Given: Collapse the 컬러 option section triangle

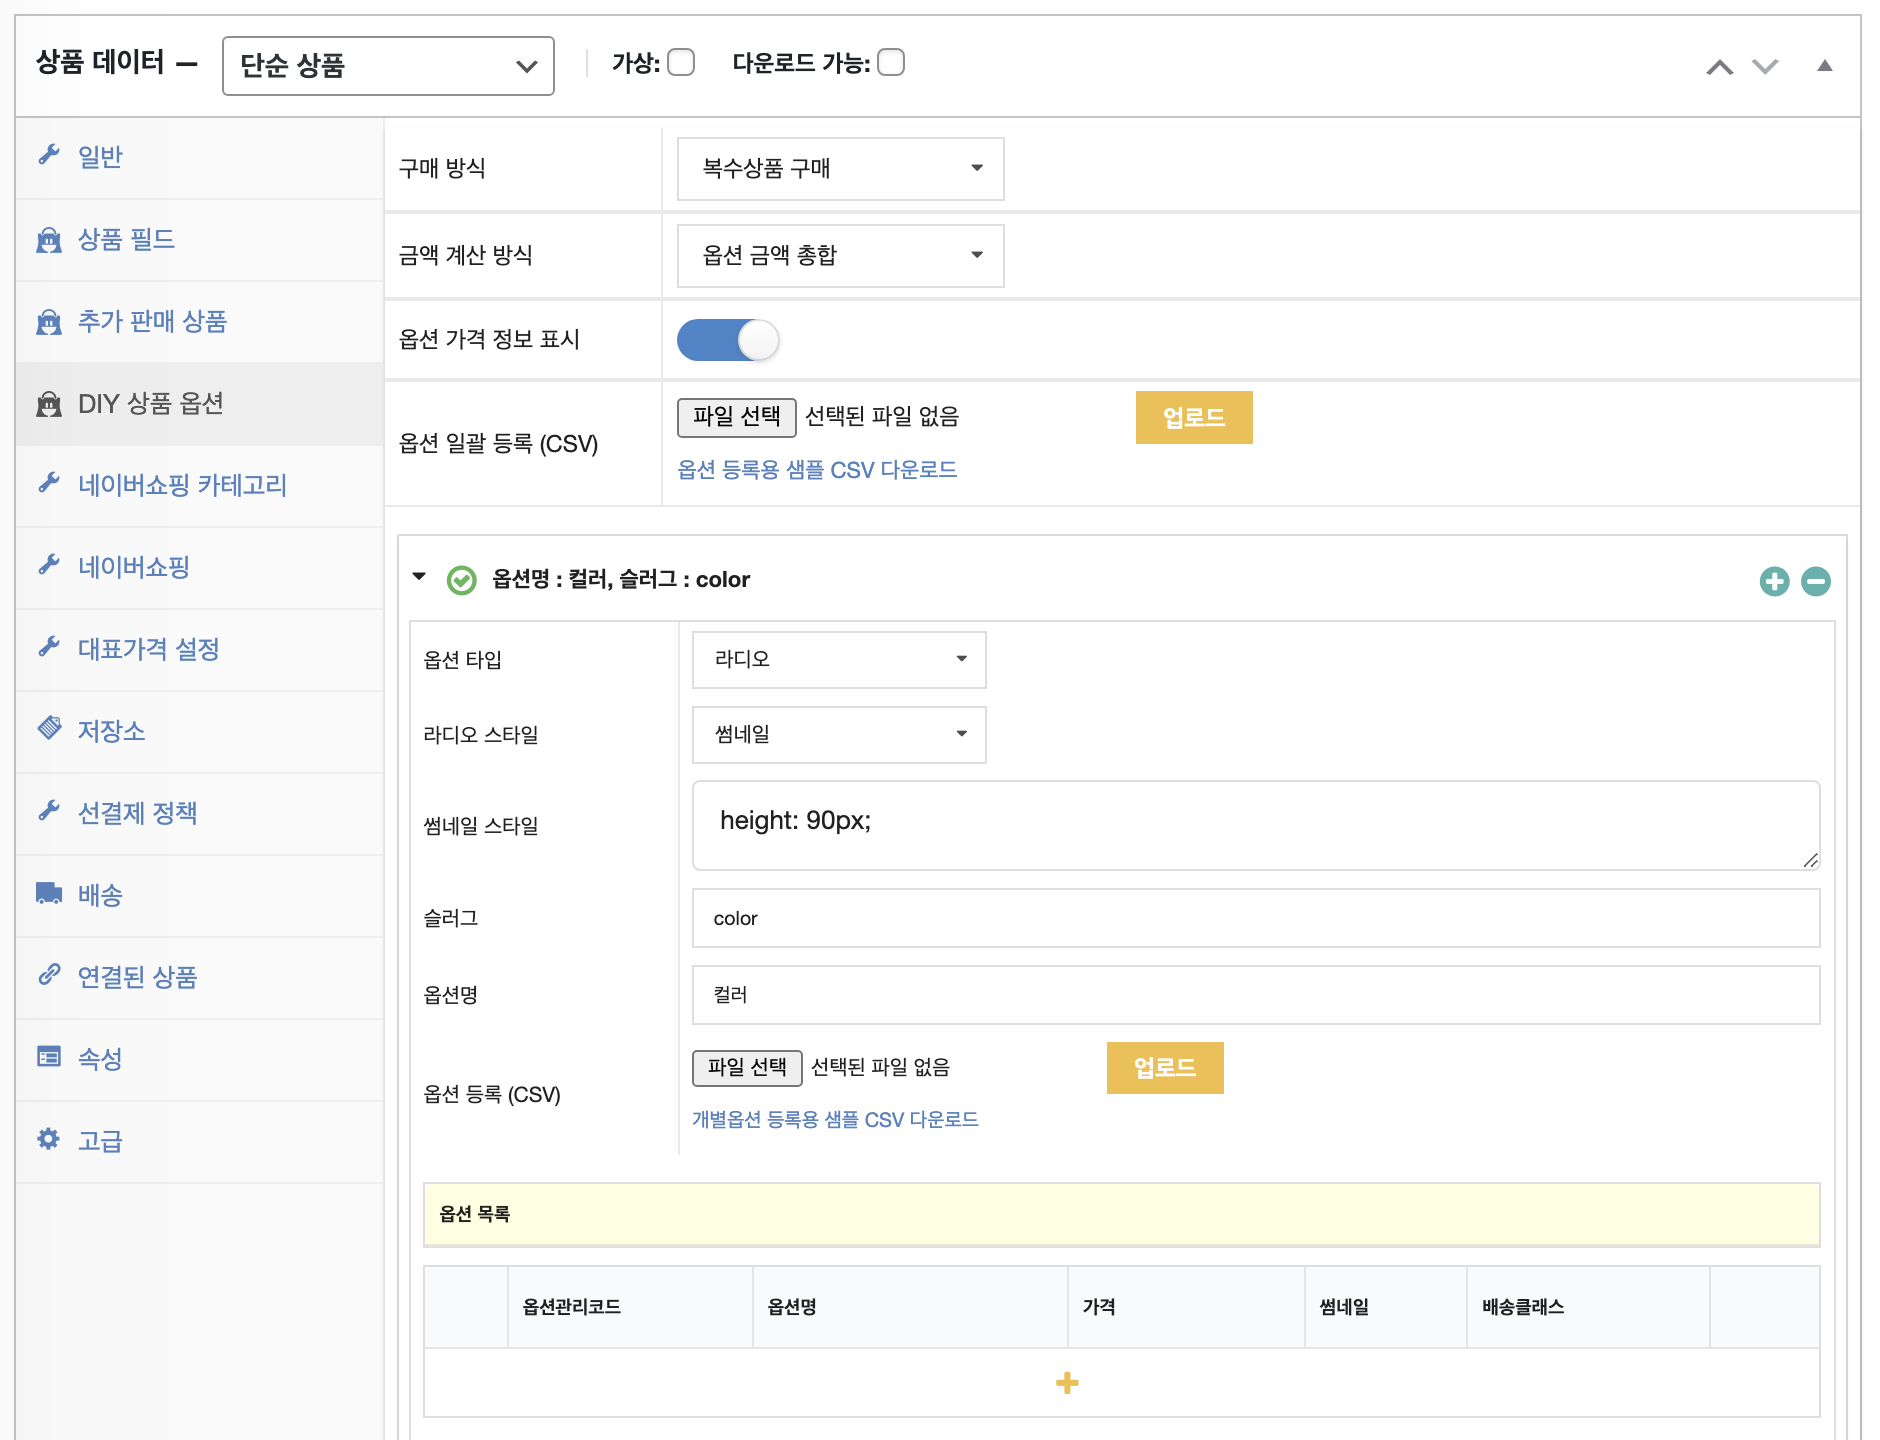Looking at the screenshot, I should click(420, 577).
